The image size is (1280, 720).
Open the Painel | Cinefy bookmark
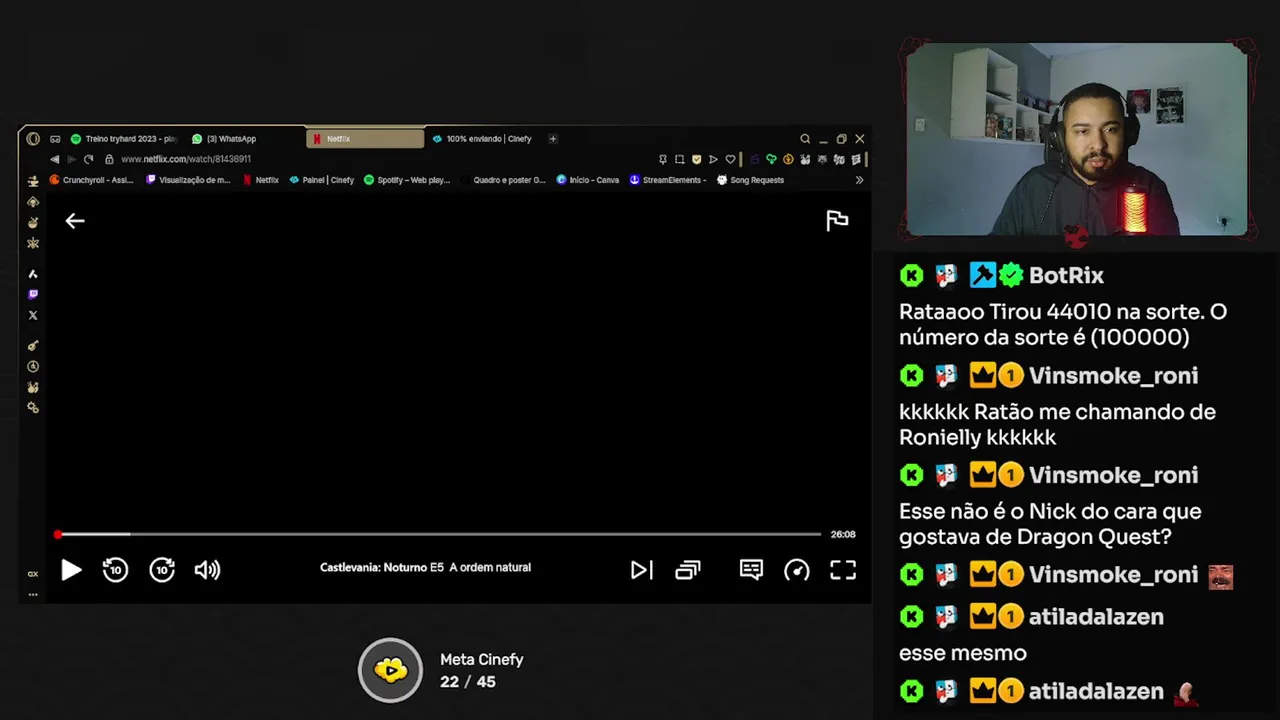click(x=322, y=180)
